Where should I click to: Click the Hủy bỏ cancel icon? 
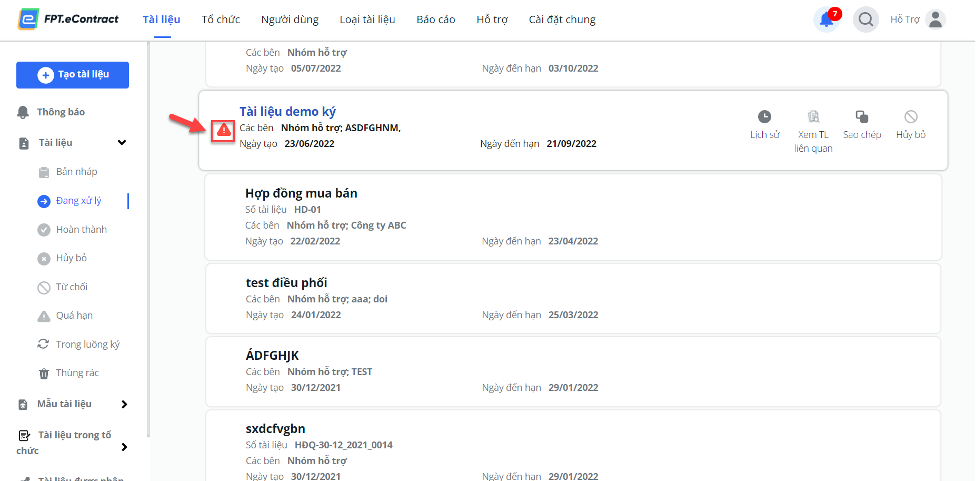point(911,117)
